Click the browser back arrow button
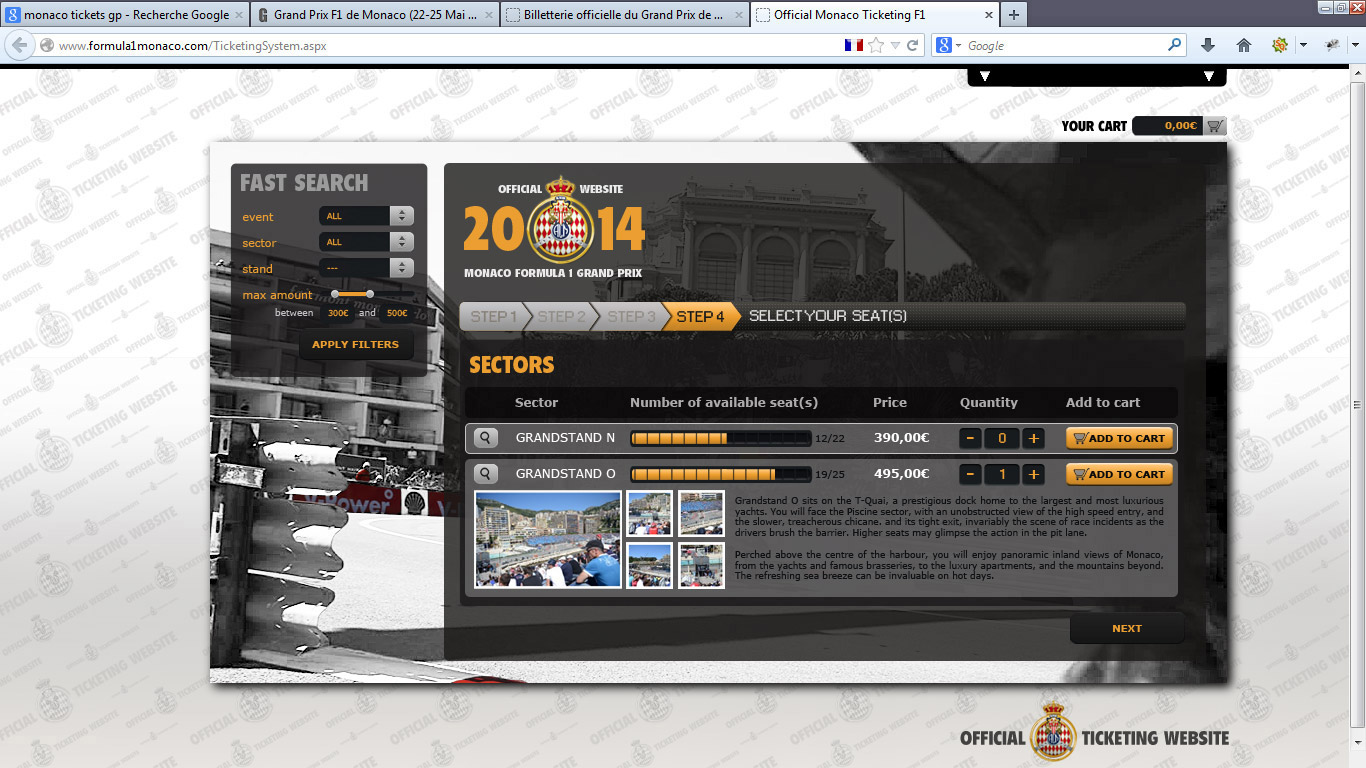The height and width of the screenshot is (768, 1366). coord(19,45)
